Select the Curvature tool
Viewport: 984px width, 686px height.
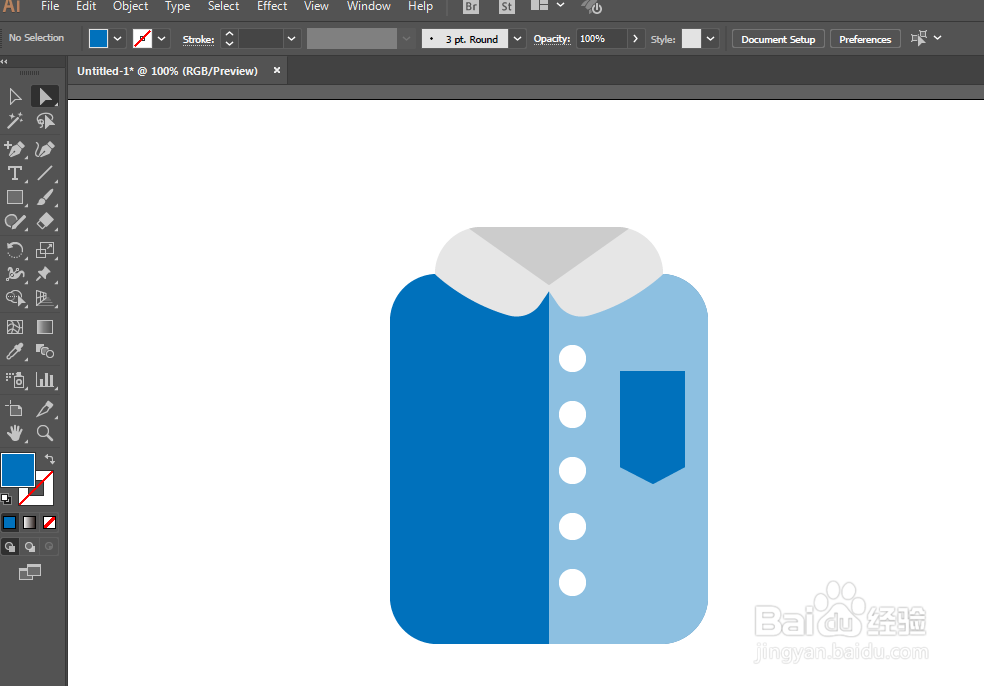[x=45, y=149]
